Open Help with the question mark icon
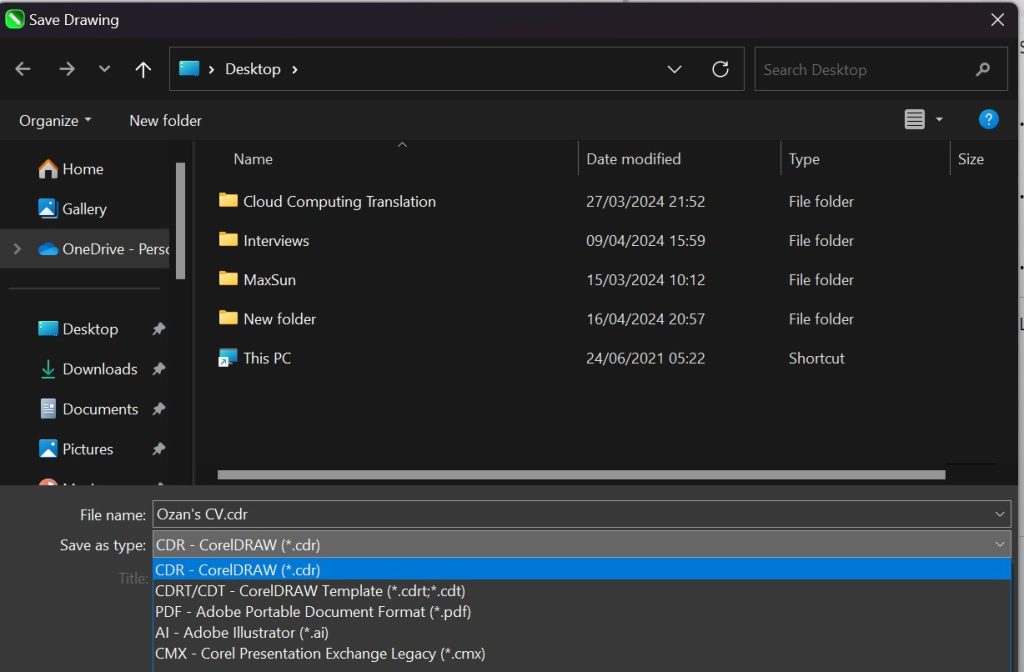The image size is (1024, 672). [x=988, y=120]
